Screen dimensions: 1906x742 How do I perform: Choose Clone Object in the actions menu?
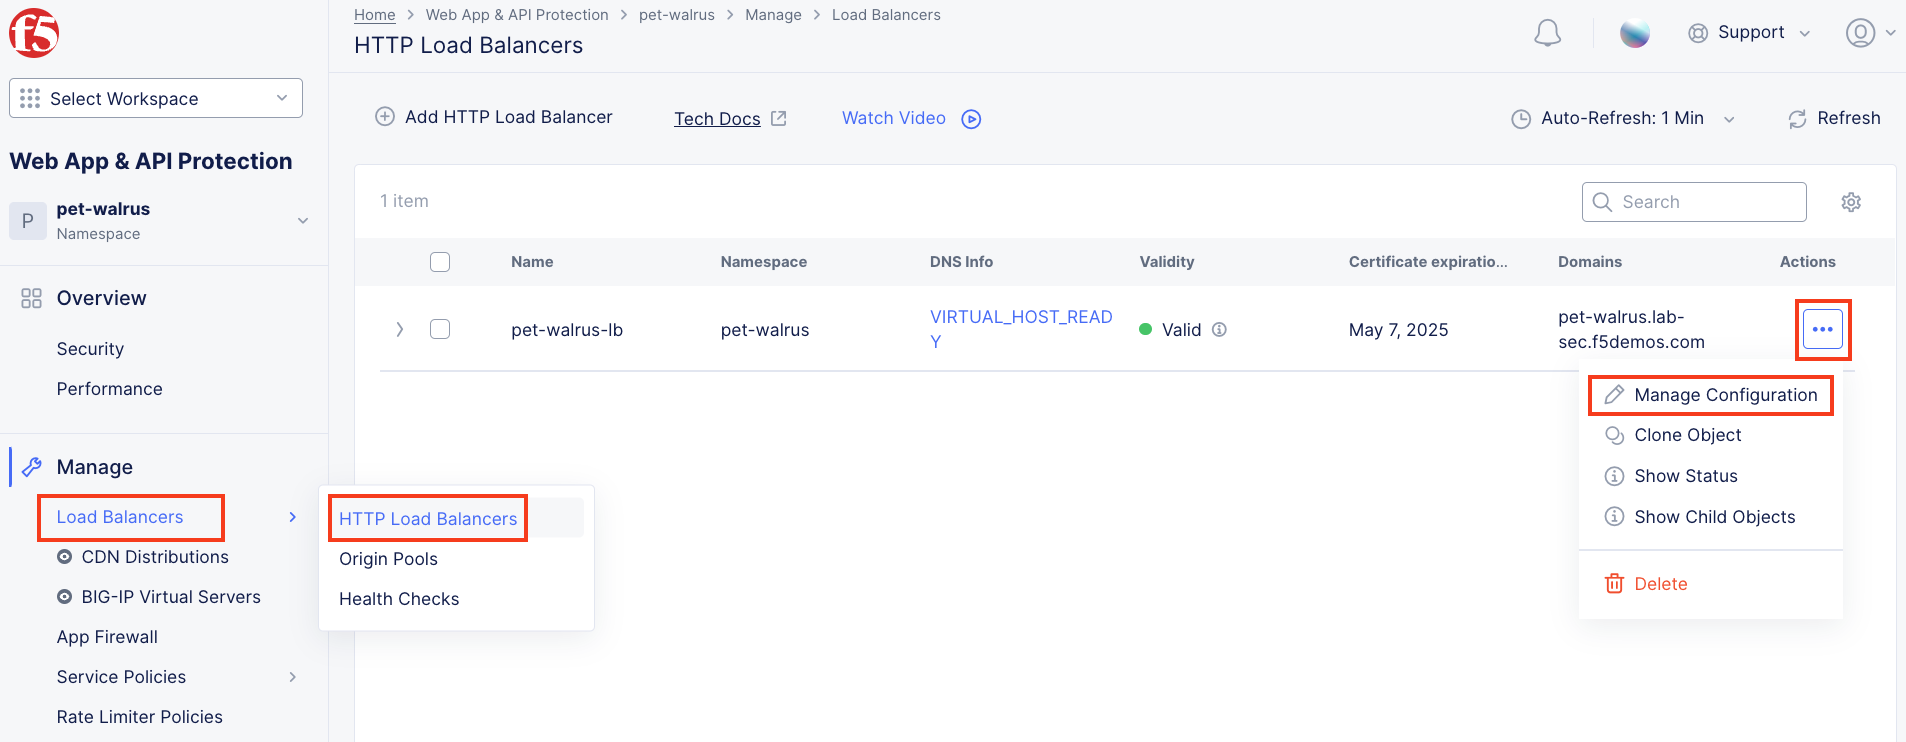pyautogui.click(x=1687, y=435)
